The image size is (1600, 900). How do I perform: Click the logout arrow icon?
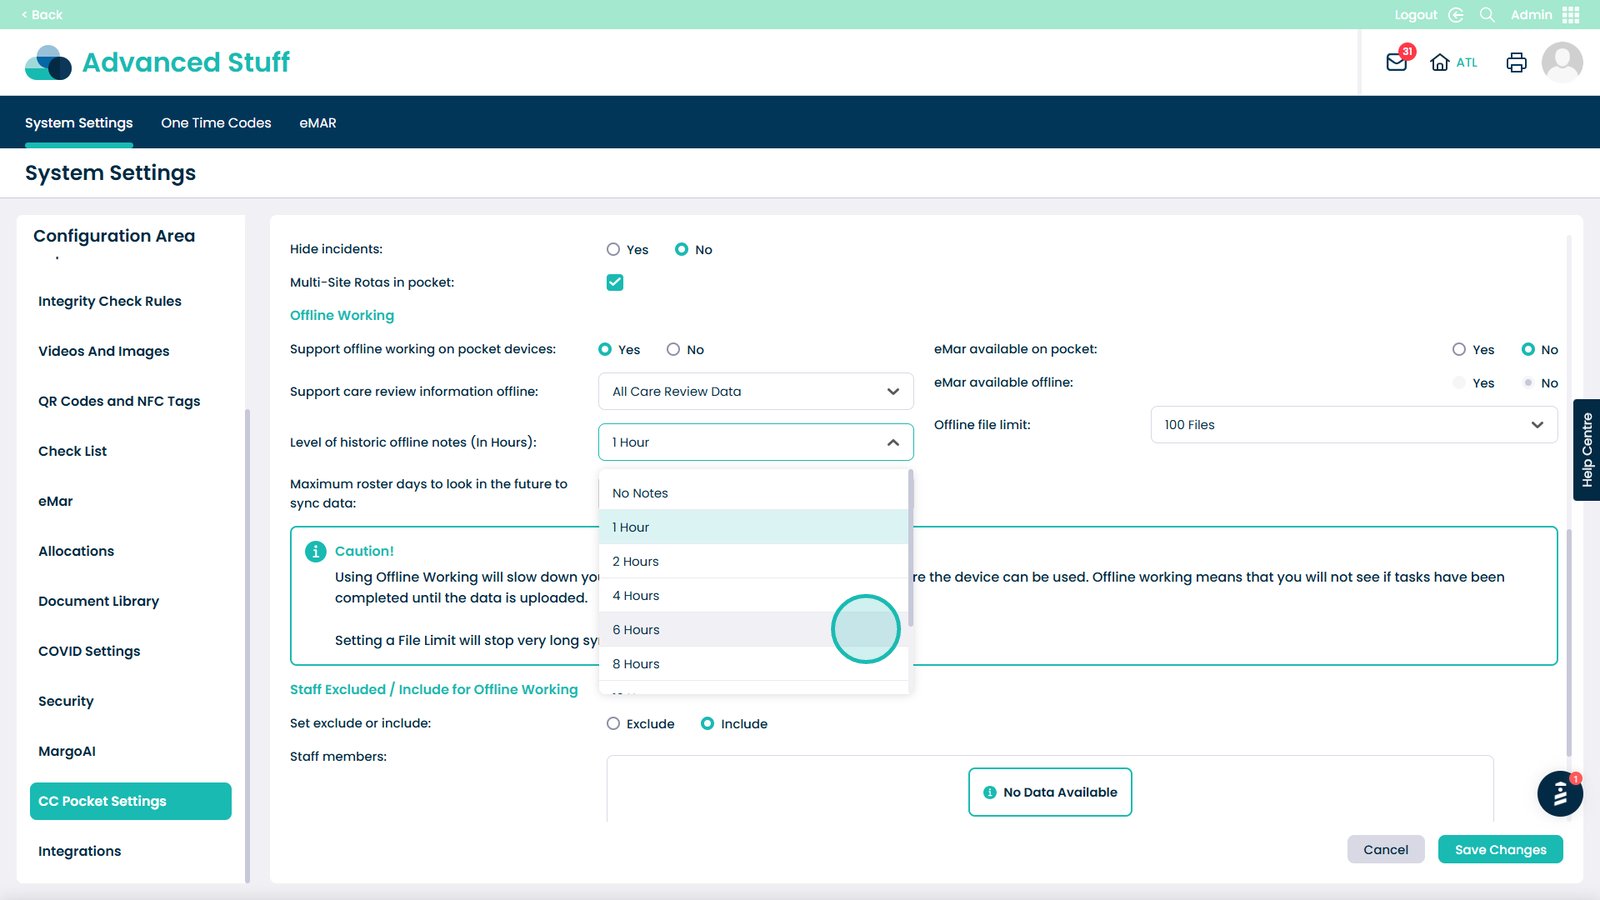[1456, 15]
